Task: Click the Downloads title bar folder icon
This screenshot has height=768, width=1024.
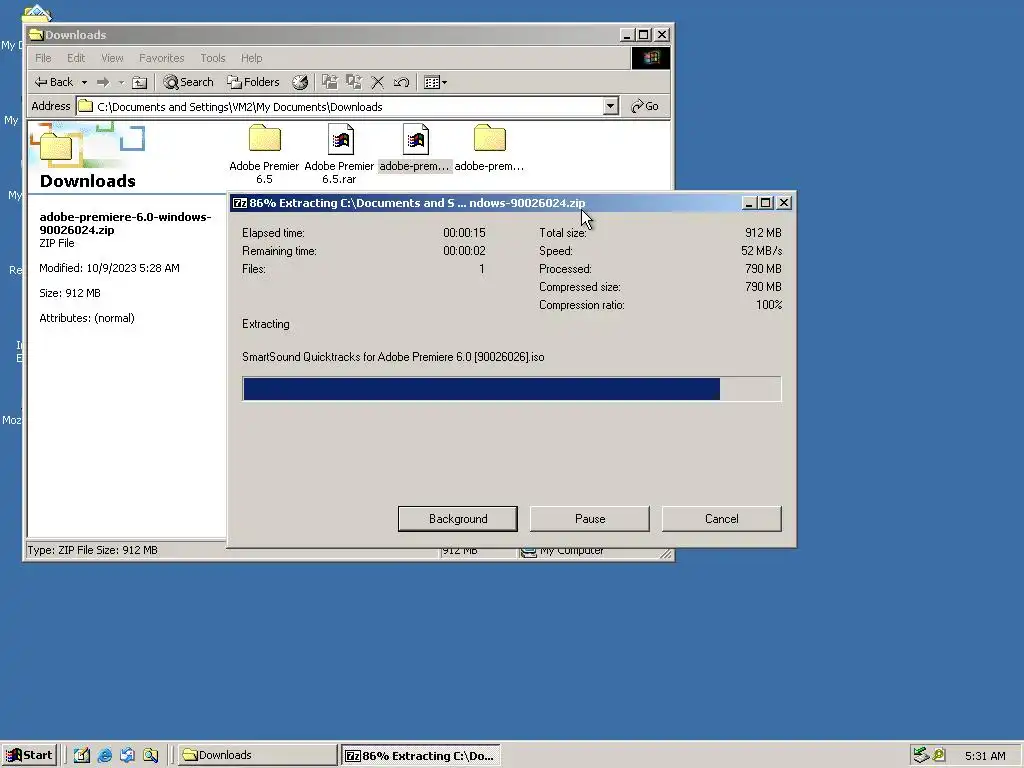Action: click(x=36, y=35)
